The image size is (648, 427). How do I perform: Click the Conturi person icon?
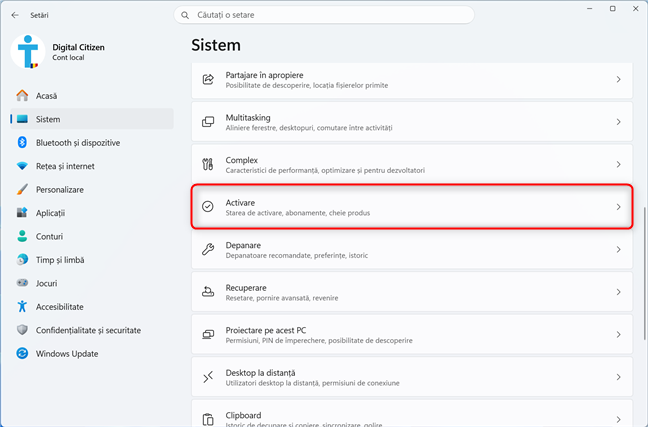(x=22, y=236)
